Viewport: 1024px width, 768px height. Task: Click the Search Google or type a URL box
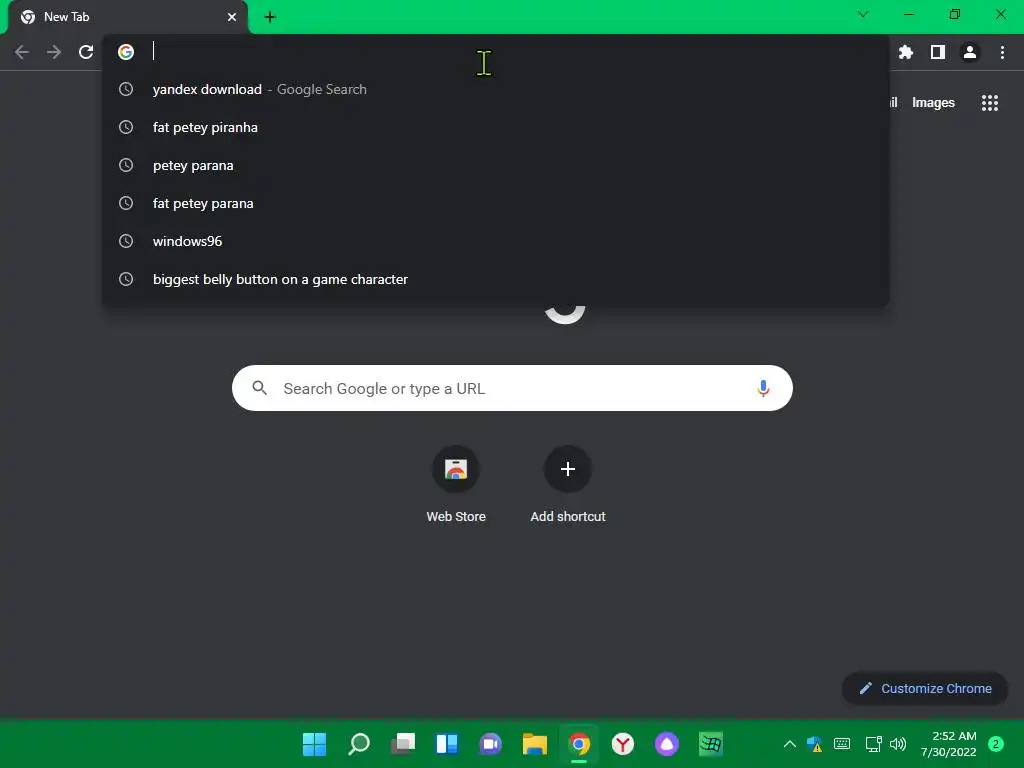click(512, 389)
